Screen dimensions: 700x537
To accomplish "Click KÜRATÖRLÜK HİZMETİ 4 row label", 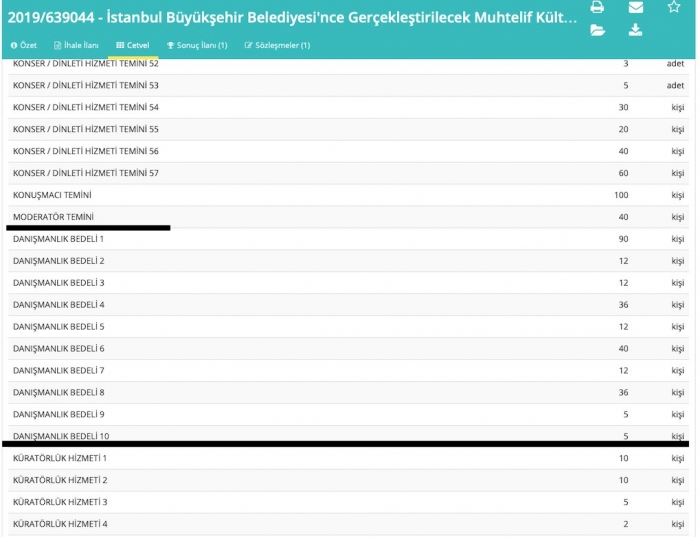I will point(60,524).
